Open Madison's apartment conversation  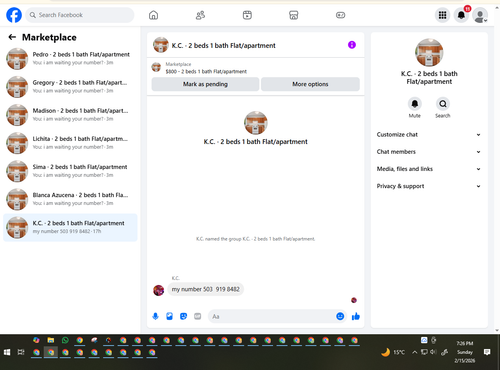point(70,115)
